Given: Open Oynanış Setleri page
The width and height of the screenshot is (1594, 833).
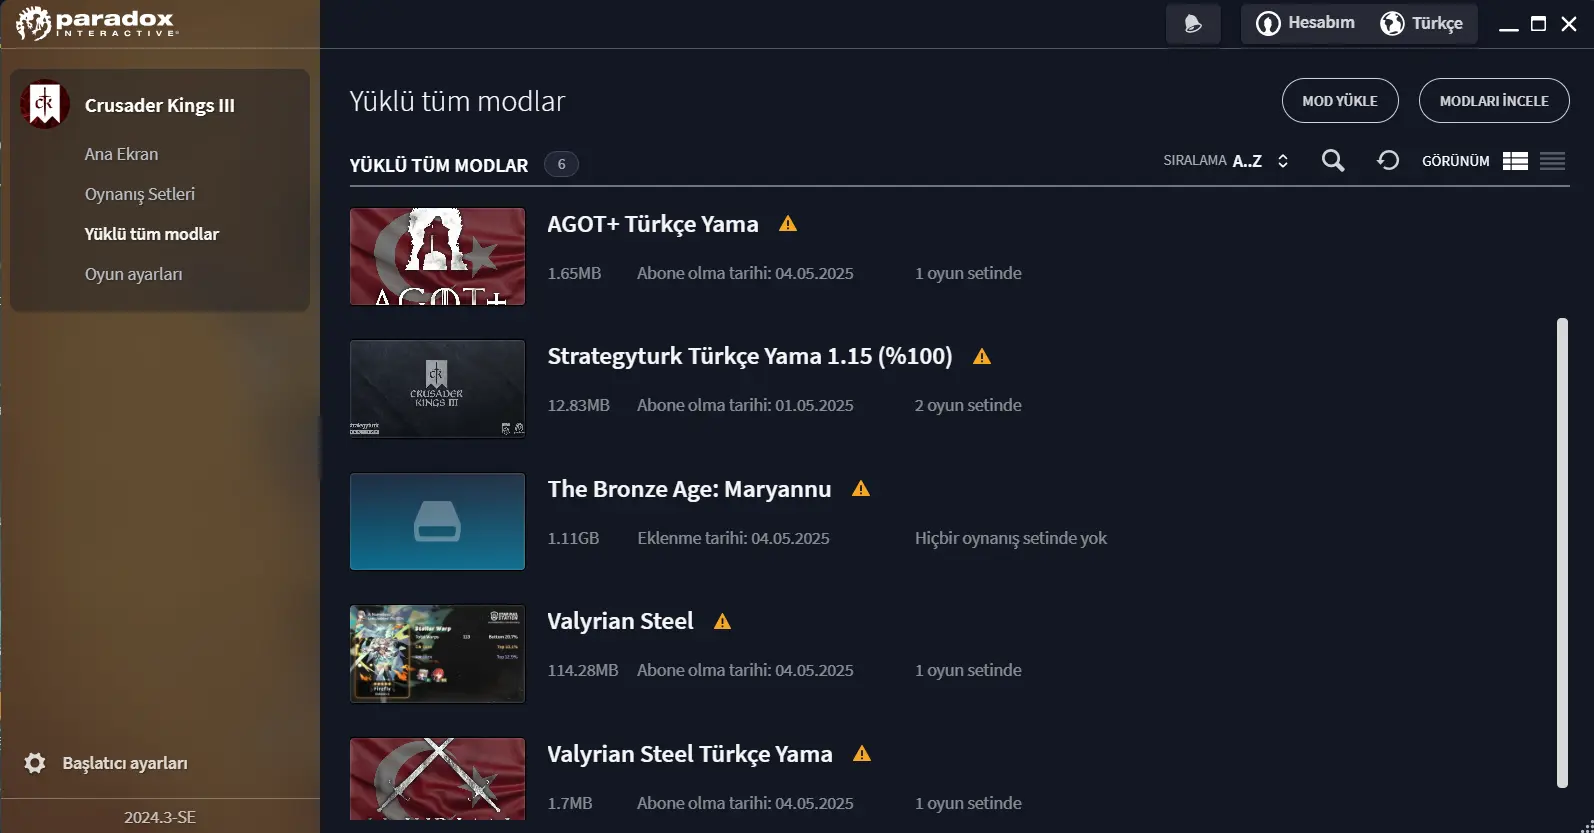Looking at the screenshot, I should 139,194.
